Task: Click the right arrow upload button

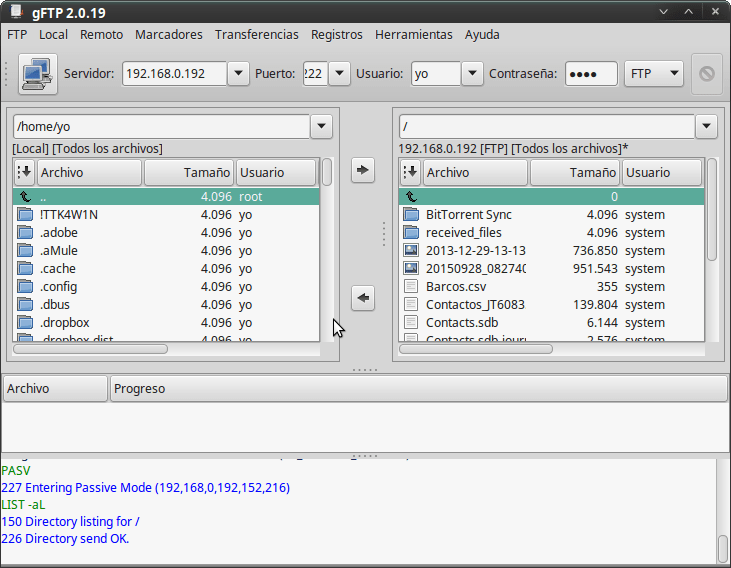Action: coord(363,170)
